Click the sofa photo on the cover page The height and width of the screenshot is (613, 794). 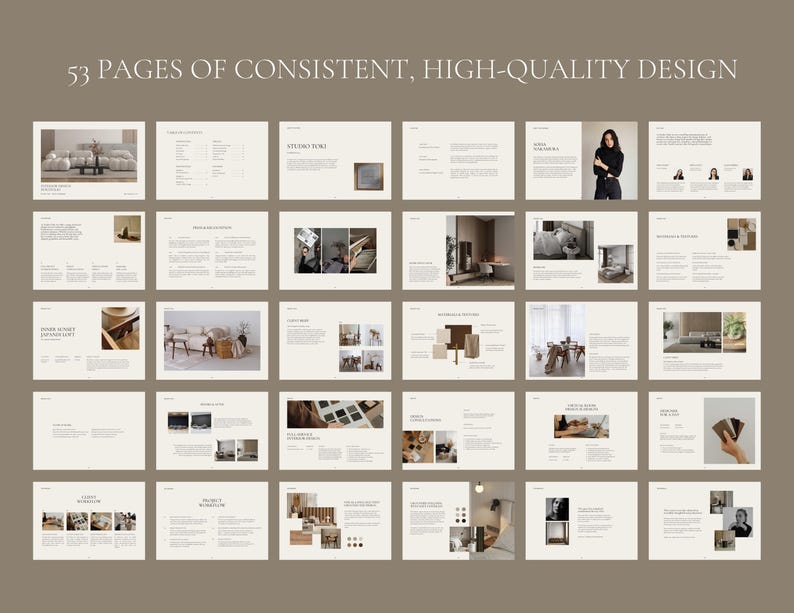pyautogui.click(x=89, y=155)
